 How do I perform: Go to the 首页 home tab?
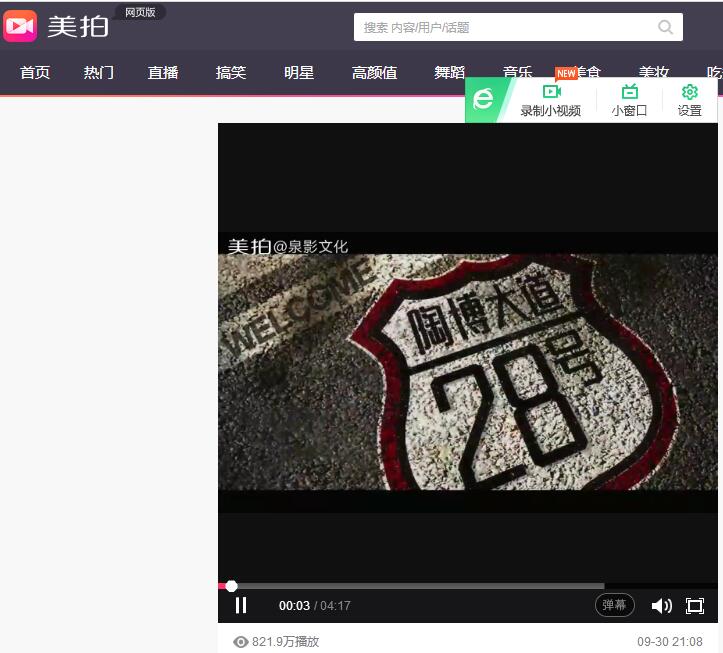click(x=35, y=73)
